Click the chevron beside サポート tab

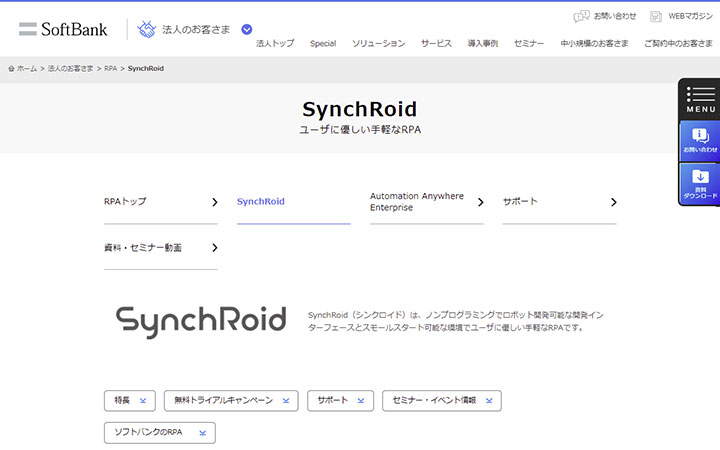[613, 202]
